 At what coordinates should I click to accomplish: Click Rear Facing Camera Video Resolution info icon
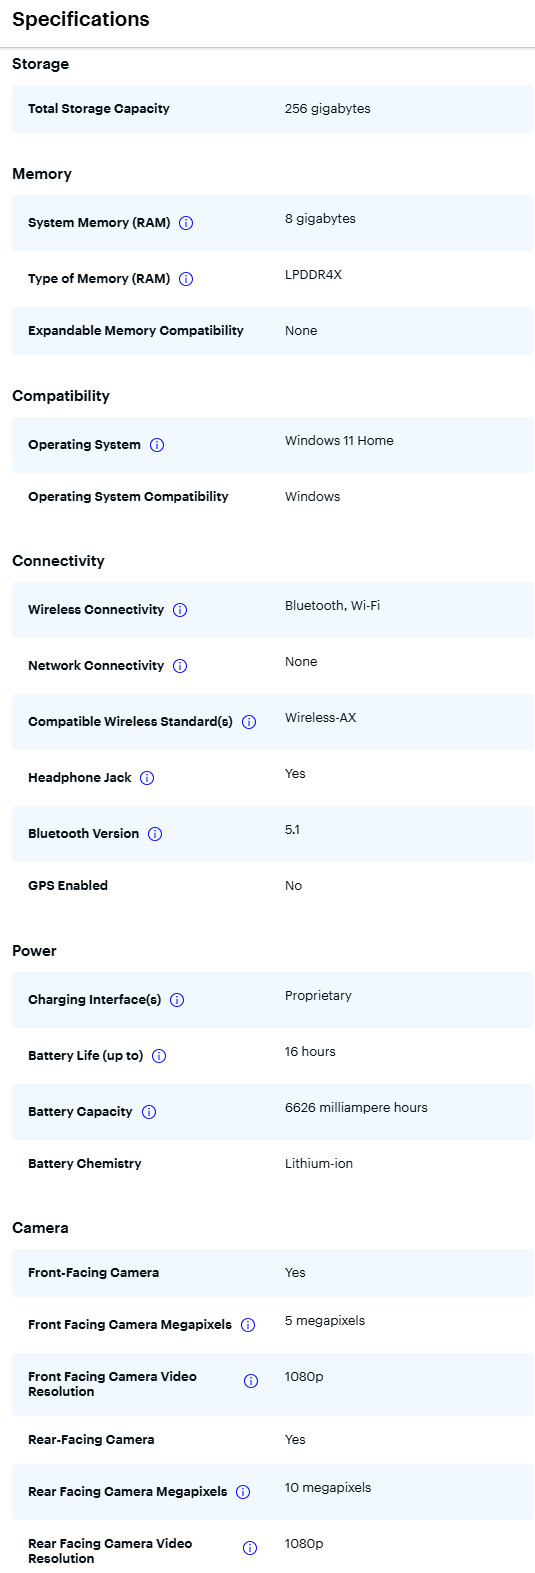click(x=250, y=1548)
